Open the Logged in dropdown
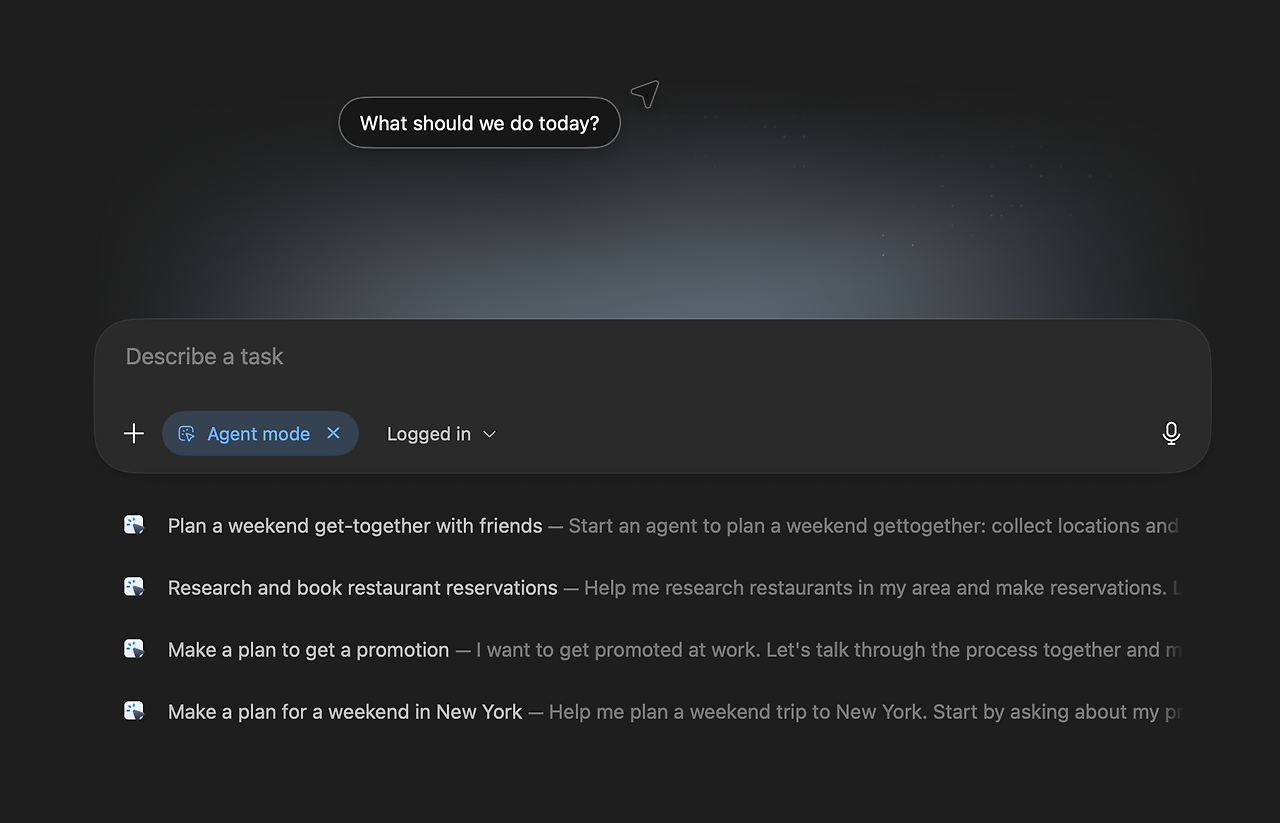This screenshot has width=1280, height=823. (441, 433)
